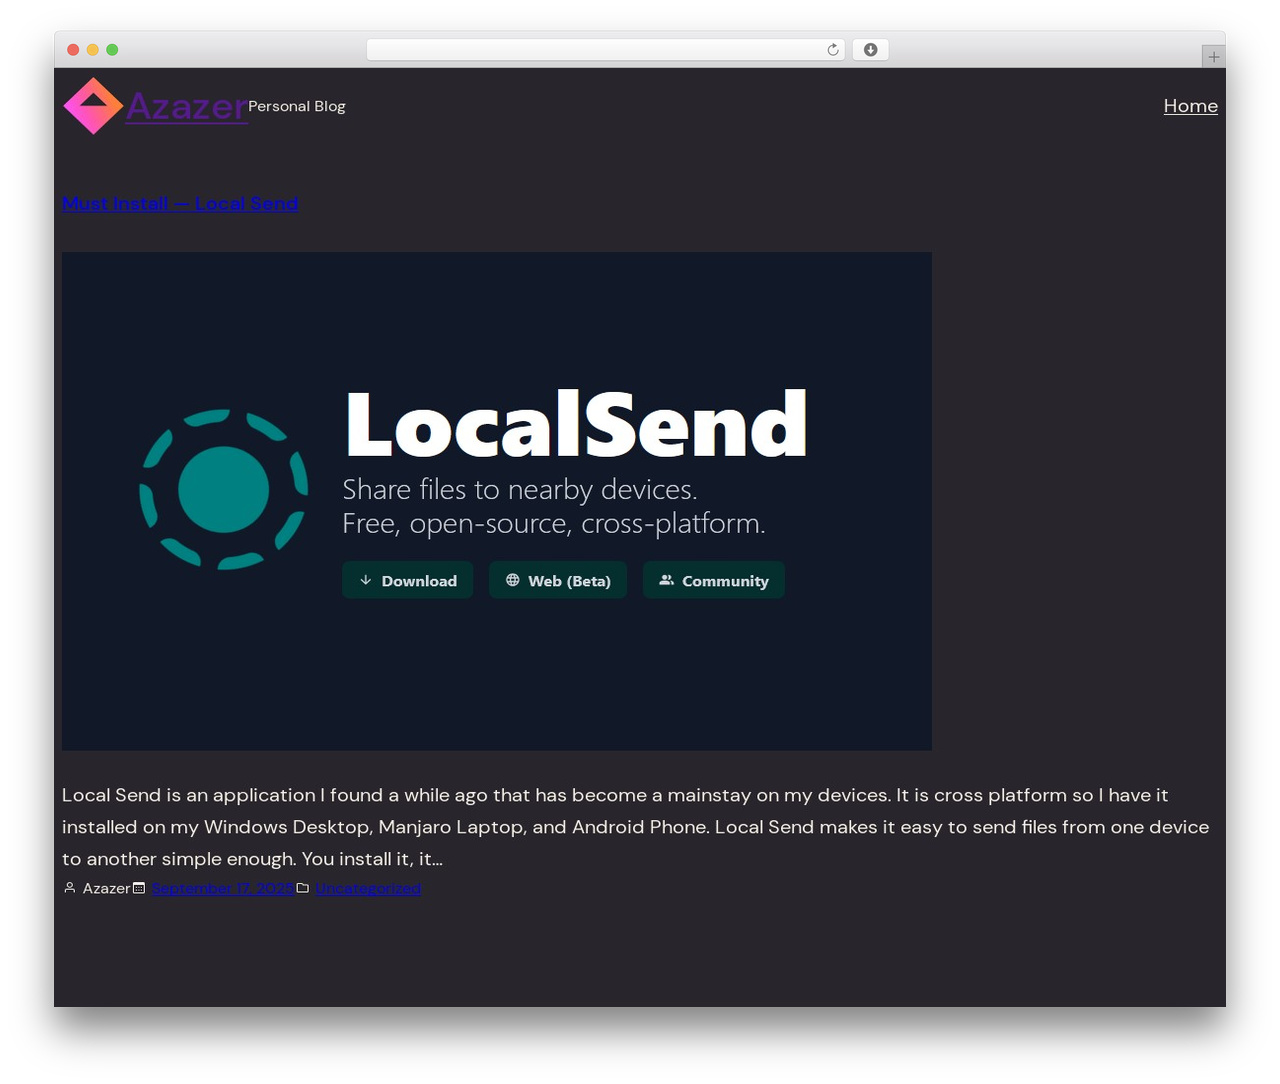
Task: Click the post excerpt starting 'Local Send is an application'
Action: pyautogui.click(x=638, y=827)
